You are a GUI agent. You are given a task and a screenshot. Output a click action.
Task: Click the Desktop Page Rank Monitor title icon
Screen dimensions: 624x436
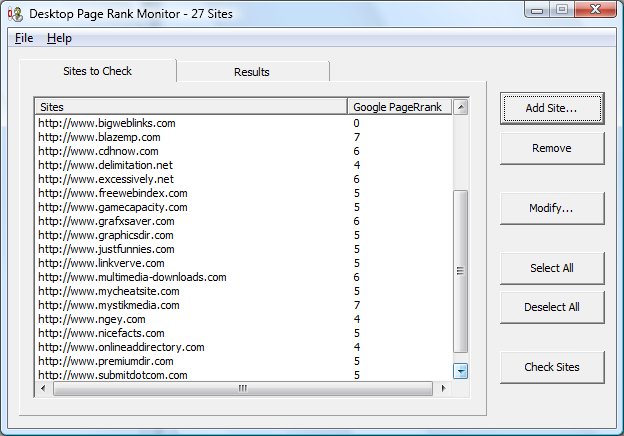(16, 14)
